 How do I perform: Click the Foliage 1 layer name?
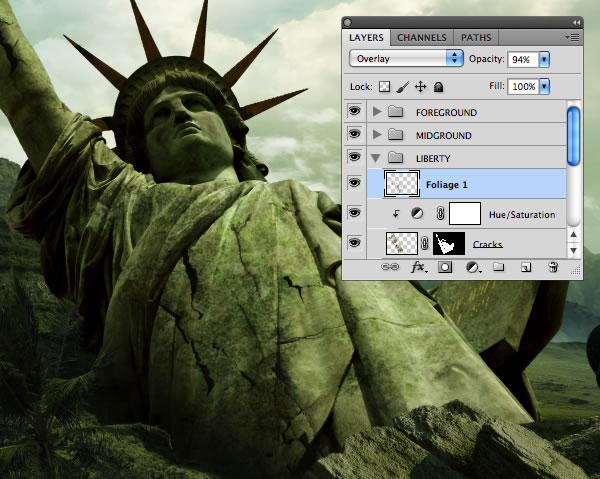(x=447, y=185)
